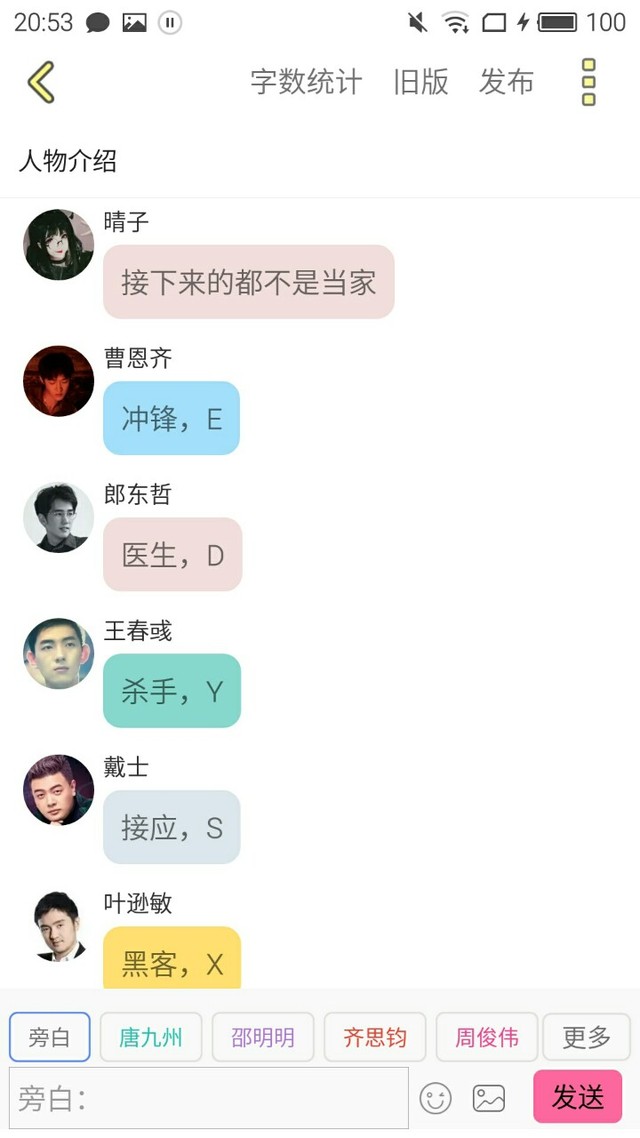Open the emoji picker smiley icon
The width and height of the screenshot is (640, 1138).
[x=435, y=1098]
